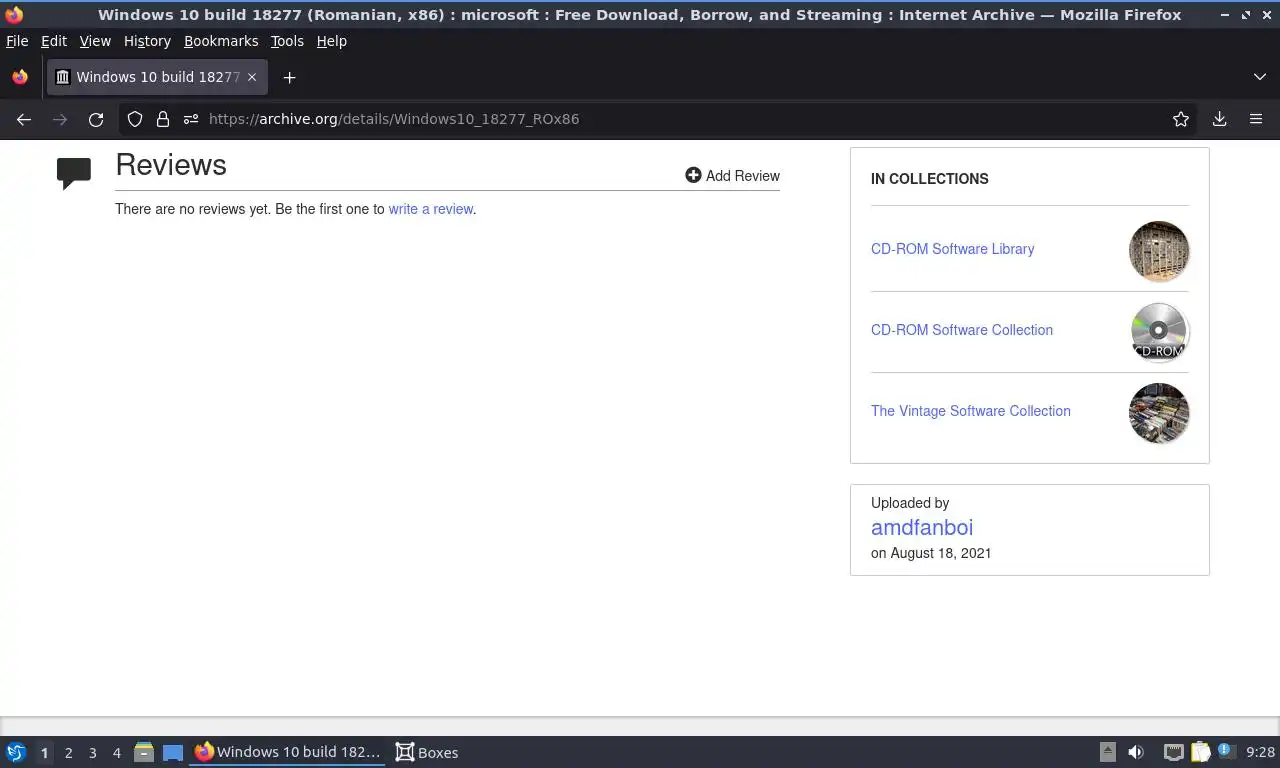Open The Vintage Software Collection link
Viewport: 1280px width, 768px height.
click(970, 411)
